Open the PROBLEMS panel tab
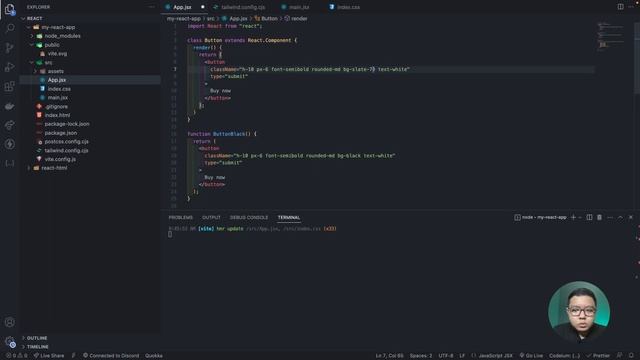Viewport: 640px width, 360px height. 180,217
